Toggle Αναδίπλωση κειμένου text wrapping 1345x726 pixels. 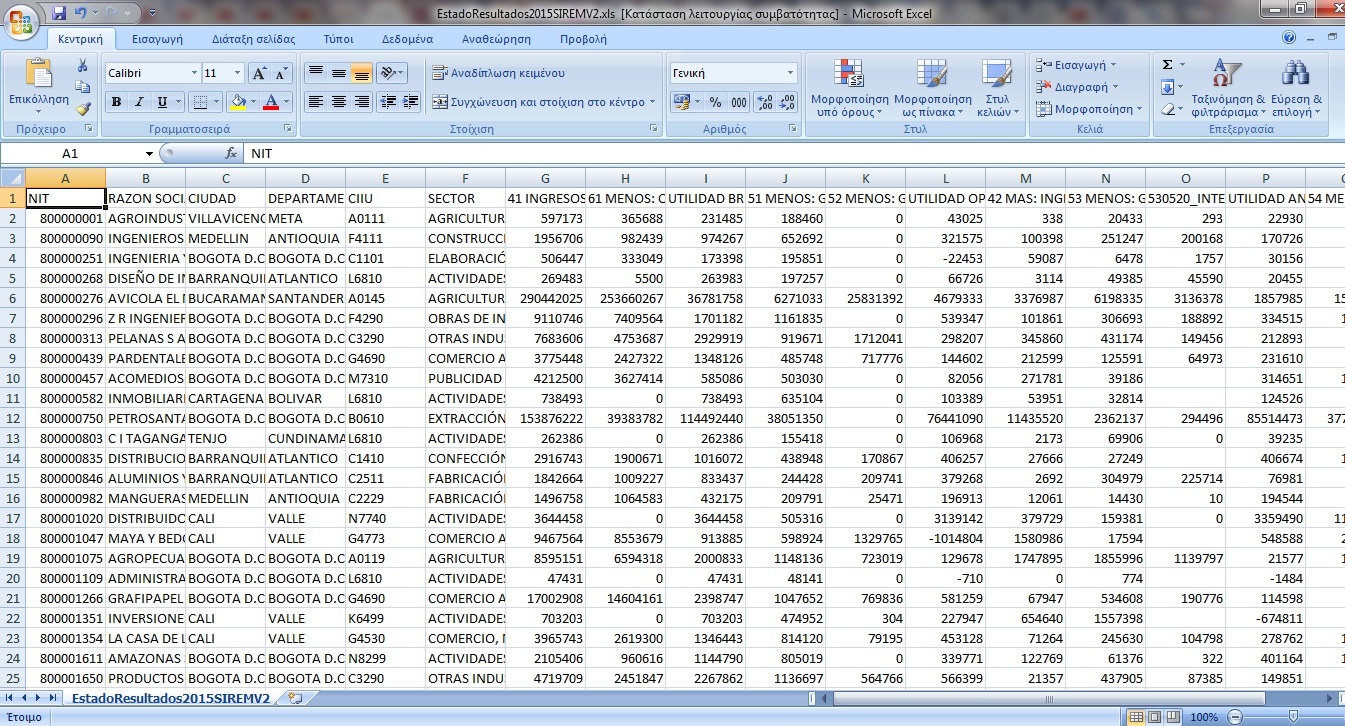(x=498, y=73)
